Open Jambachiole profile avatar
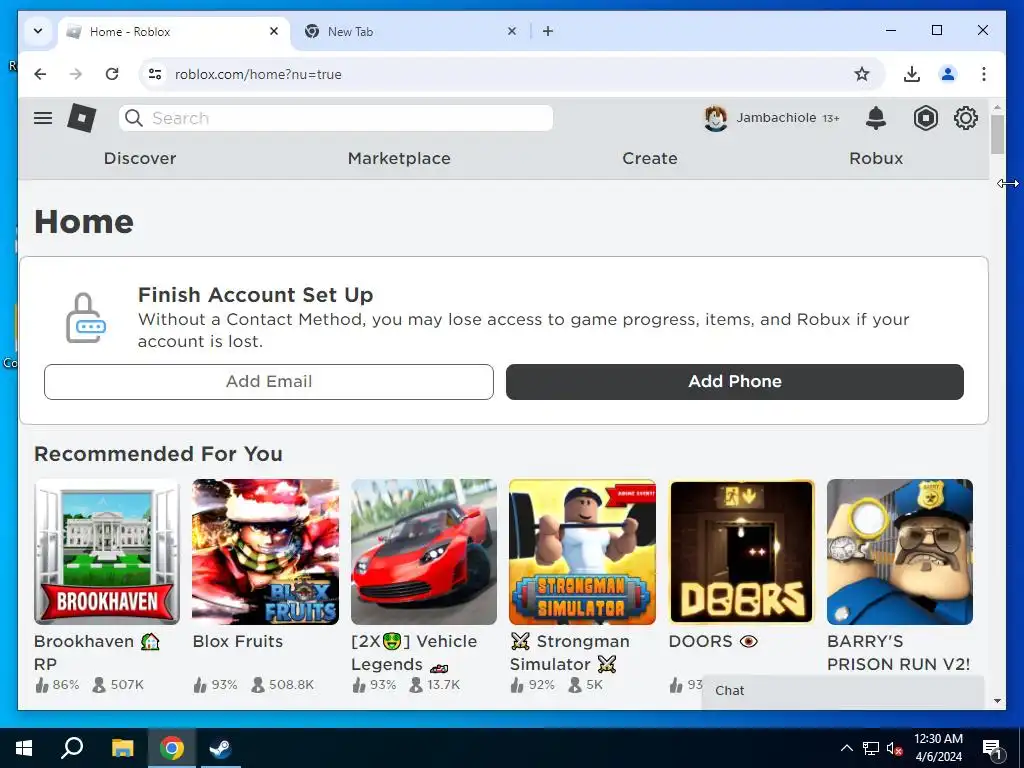The width and height of the screenshot is (1024, 768). [x=716, y=119]
